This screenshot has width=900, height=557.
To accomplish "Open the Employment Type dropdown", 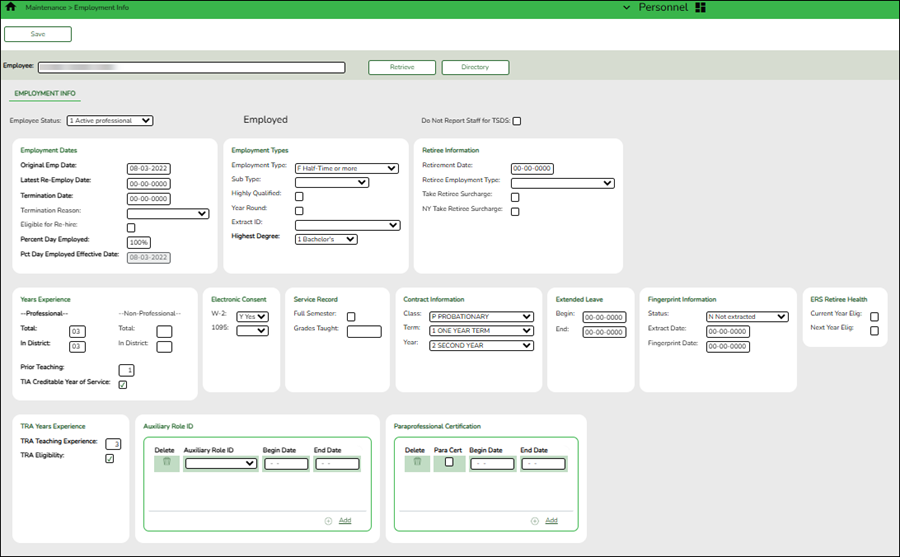I will point(347,168).
